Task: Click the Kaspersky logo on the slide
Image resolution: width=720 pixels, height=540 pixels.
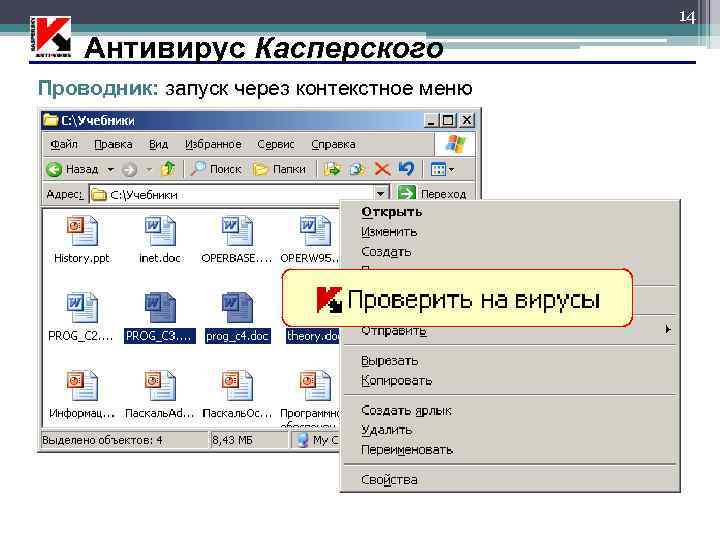Action: tap(51, 37)
